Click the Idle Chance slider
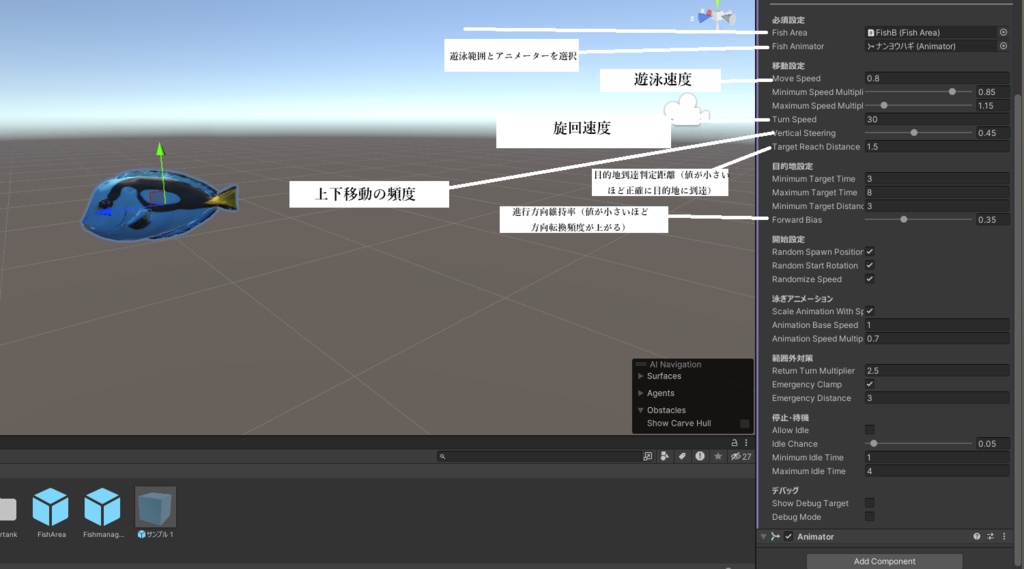This screenshot has width=1024, height=569. pyautogui.click(x=919, y=444)
